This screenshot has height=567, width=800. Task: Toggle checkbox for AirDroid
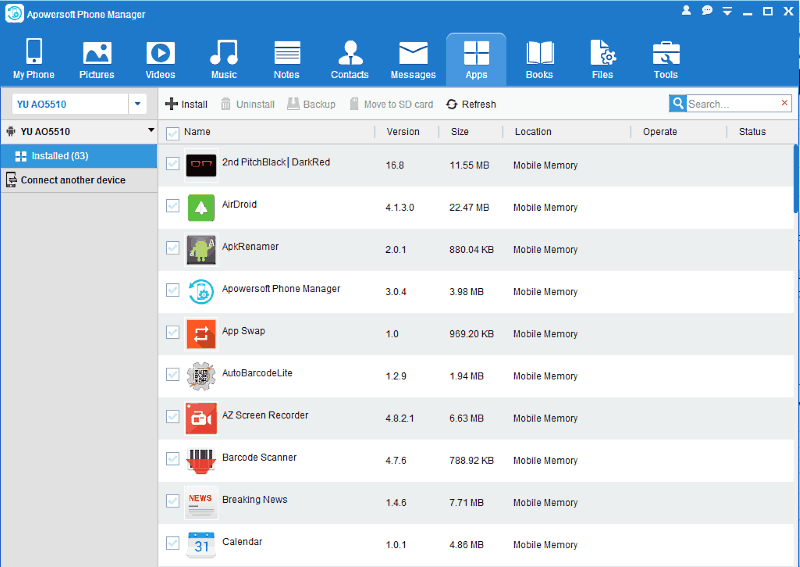point(172,206)
